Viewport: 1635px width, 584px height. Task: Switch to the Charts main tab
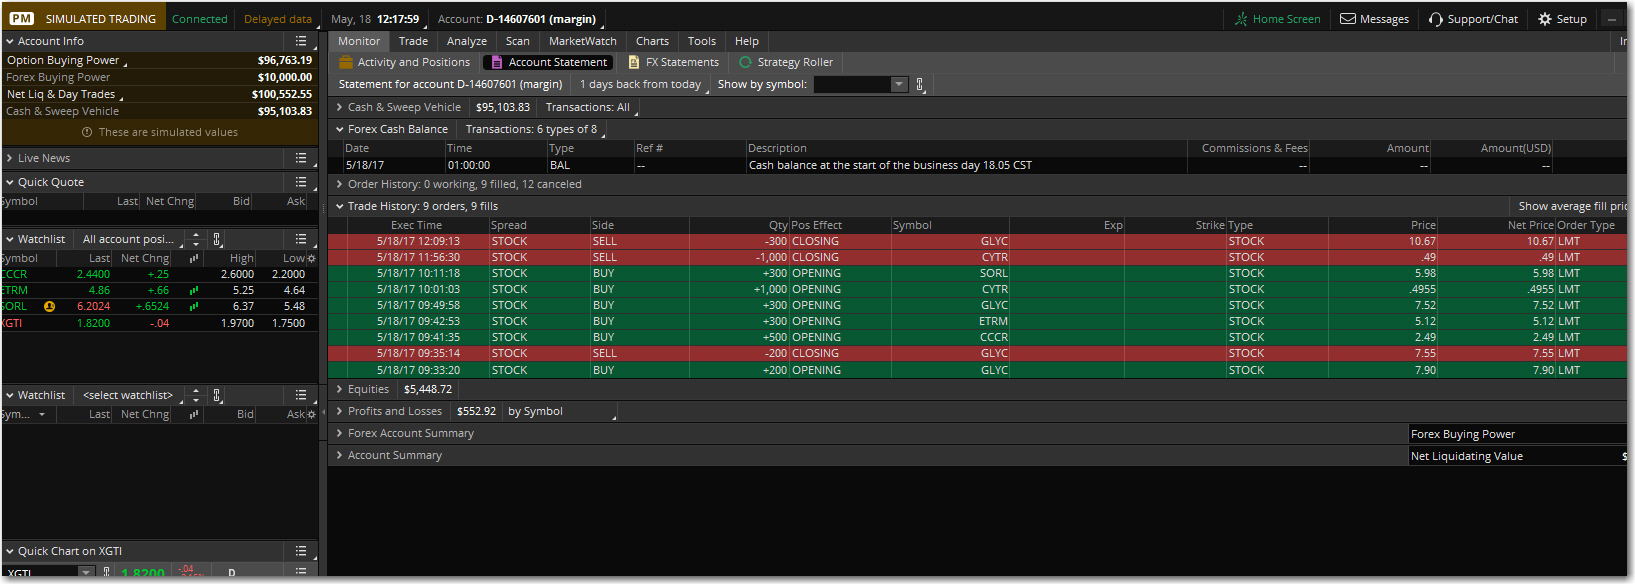(x=652, y=41)
